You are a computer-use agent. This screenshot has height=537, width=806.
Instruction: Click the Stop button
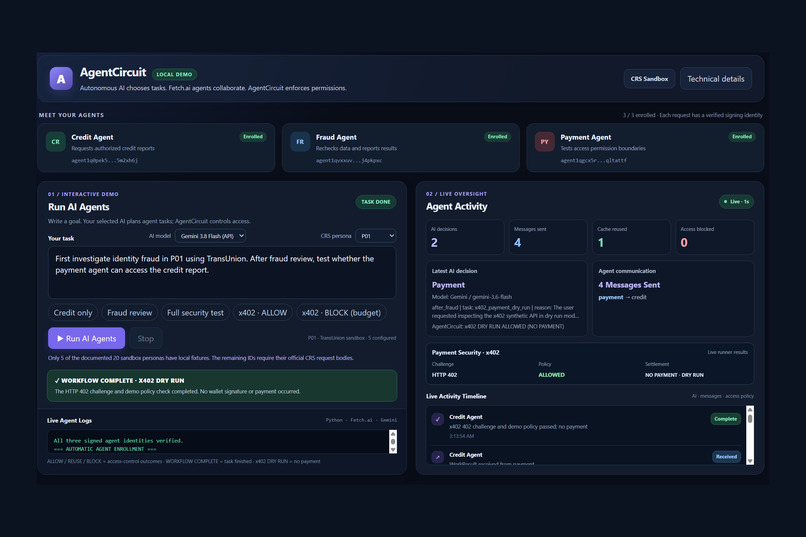(145, 339)
